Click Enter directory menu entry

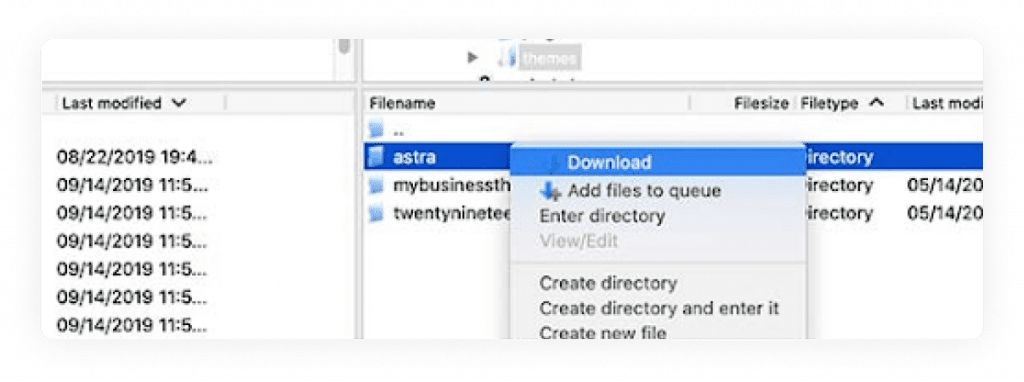[602, 216]
